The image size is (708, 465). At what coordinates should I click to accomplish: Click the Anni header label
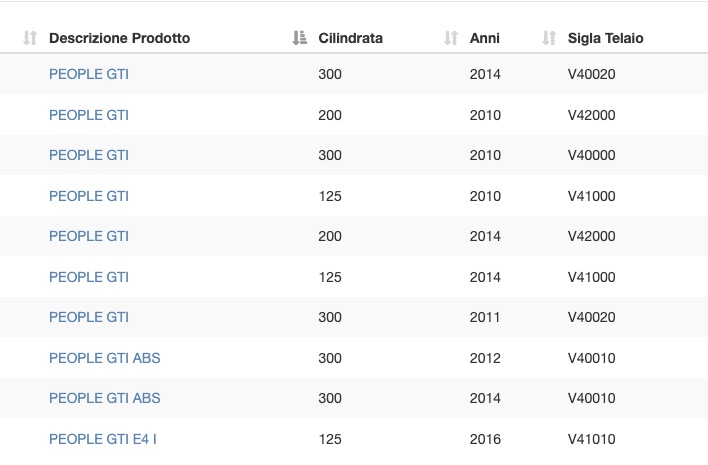click(x=484, y=38)
